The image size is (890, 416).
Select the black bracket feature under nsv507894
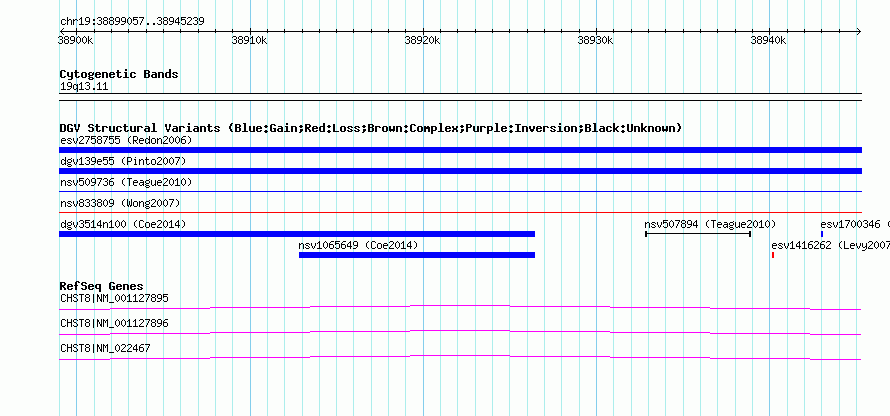pyautogui.click(x=699, y=234)
